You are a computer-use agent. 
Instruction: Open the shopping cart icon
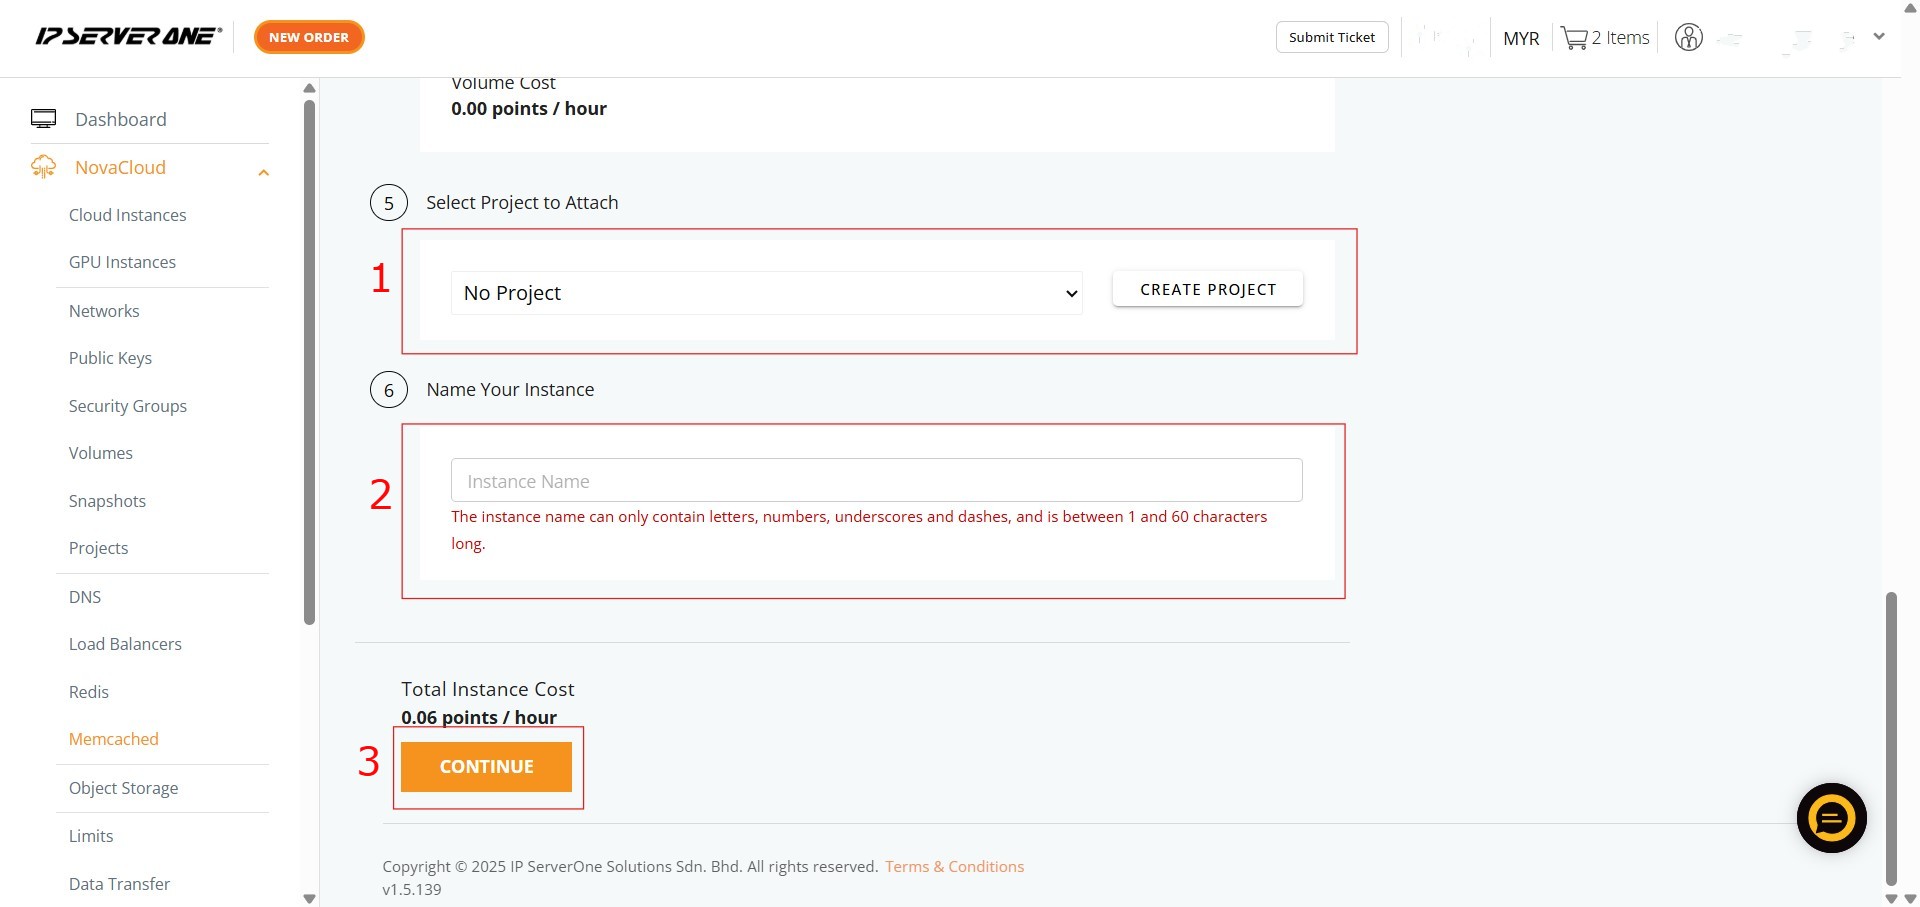(1574, 38)
